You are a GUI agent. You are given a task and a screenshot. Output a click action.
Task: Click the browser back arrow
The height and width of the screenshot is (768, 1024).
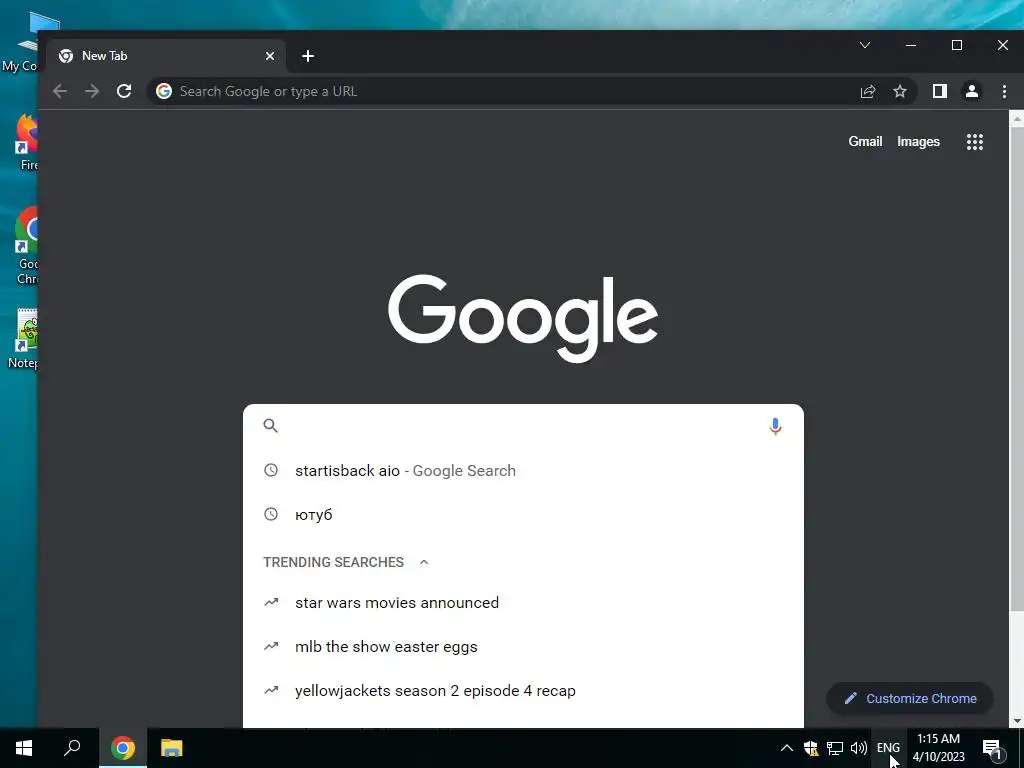click(59, 91)
